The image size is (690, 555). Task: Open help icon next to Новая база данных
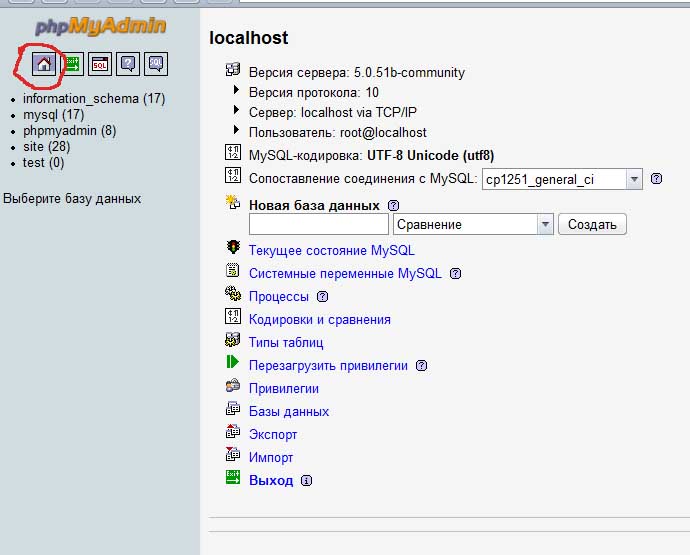click(393, 206)
